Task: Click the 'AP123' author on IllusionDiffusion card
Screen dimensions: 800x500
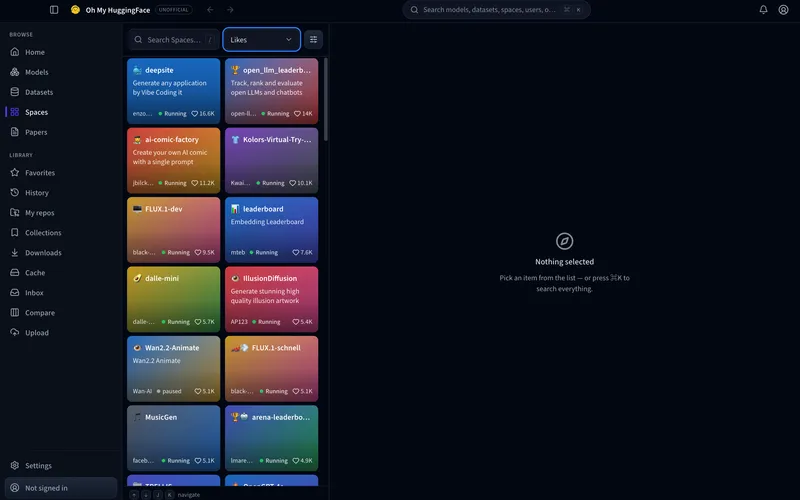Action: (239, 322)
